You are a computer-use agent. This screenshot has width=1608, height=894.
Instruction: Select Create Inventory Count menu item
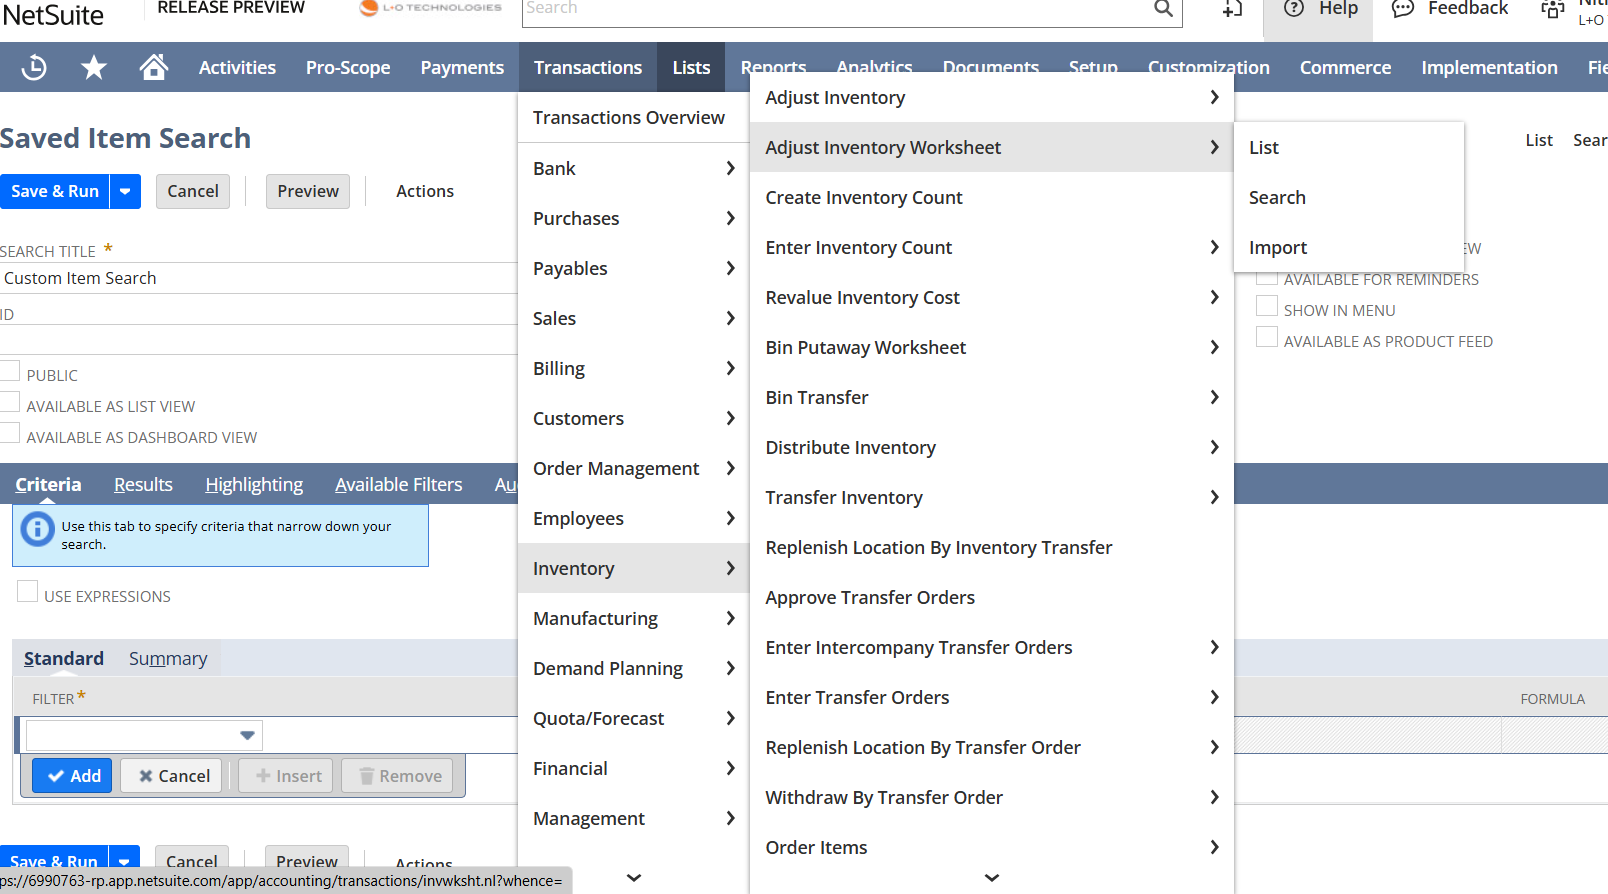(x=864, y=198)
